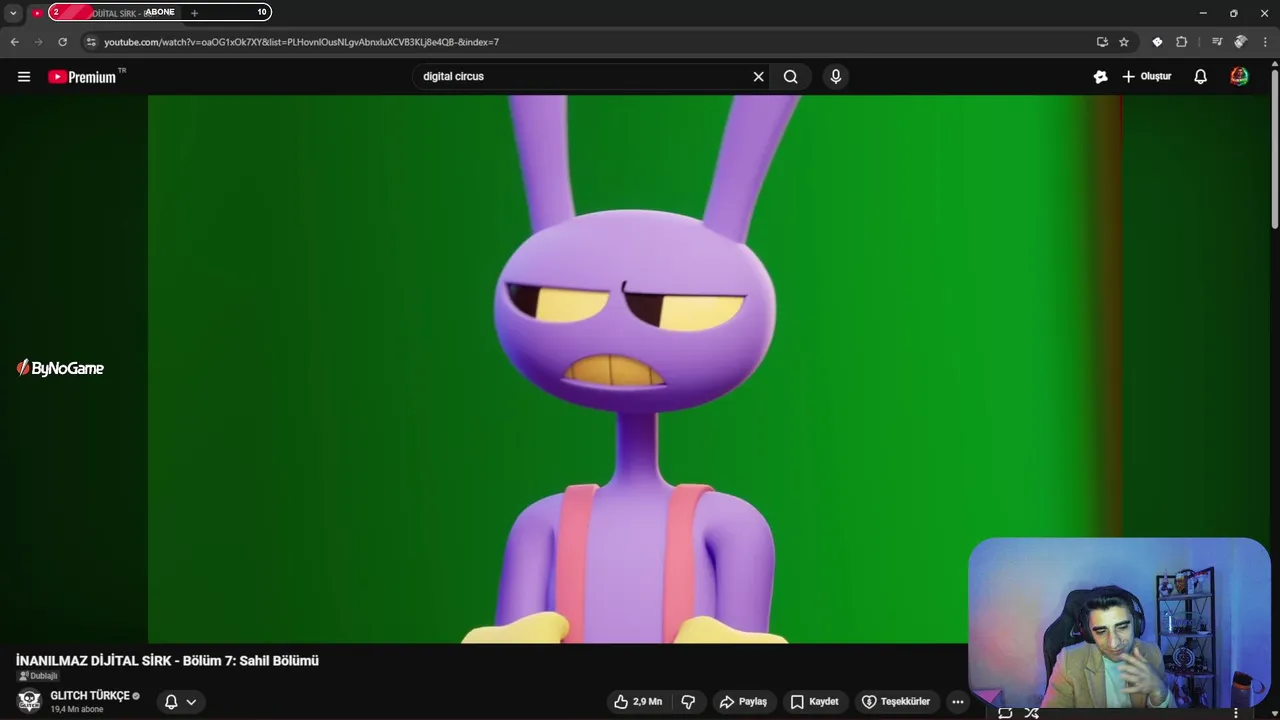Click the 19,4 Mn abone text

(77, 710)
